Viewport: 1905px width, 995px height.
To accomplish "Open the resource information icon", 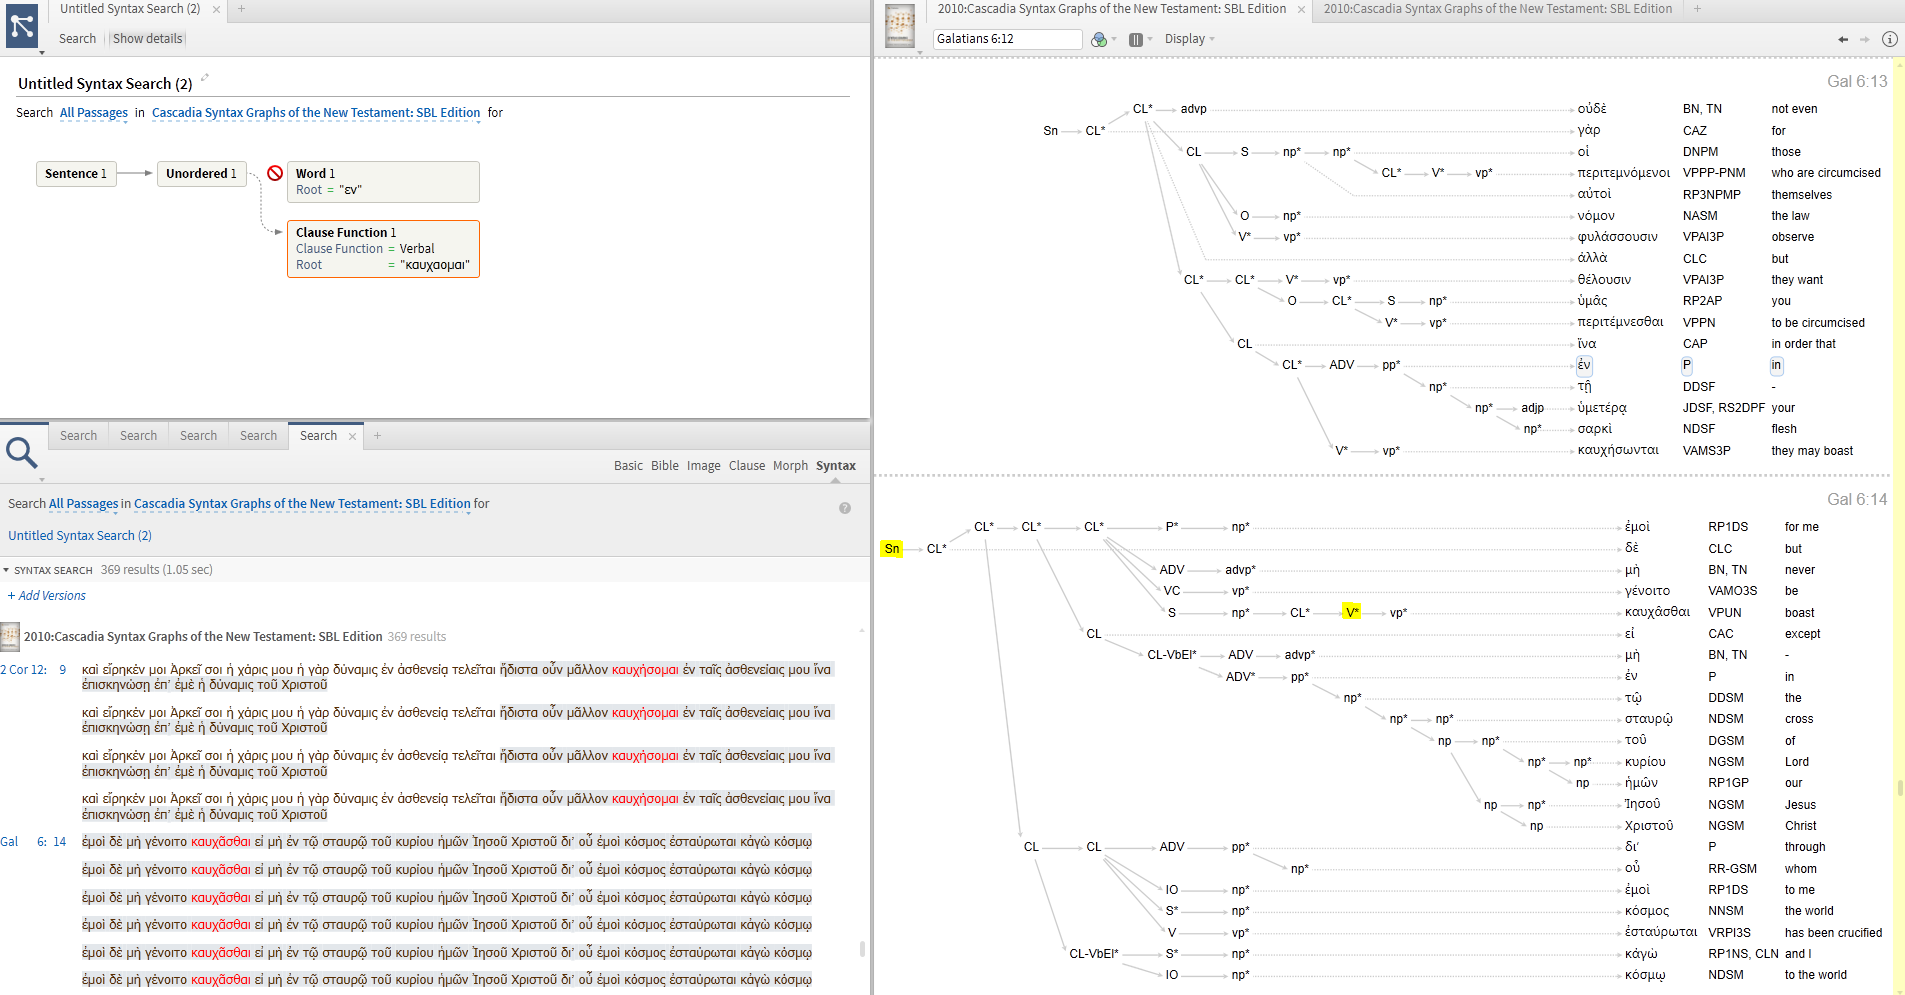I will point(1890,39).
